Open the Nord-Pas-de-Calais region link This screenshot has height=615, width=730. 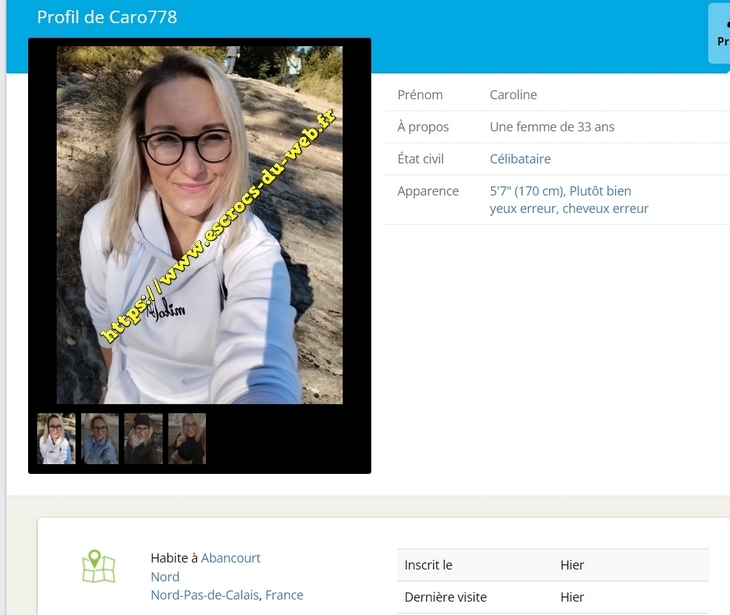[205, 595]
